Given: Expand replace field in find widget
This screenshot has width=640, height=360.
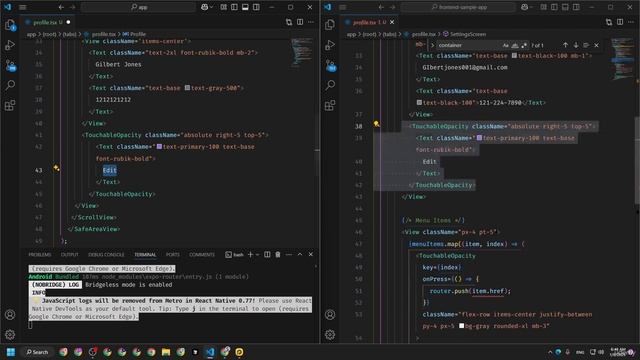Looking at the screenshot, I should coord(432,45).
